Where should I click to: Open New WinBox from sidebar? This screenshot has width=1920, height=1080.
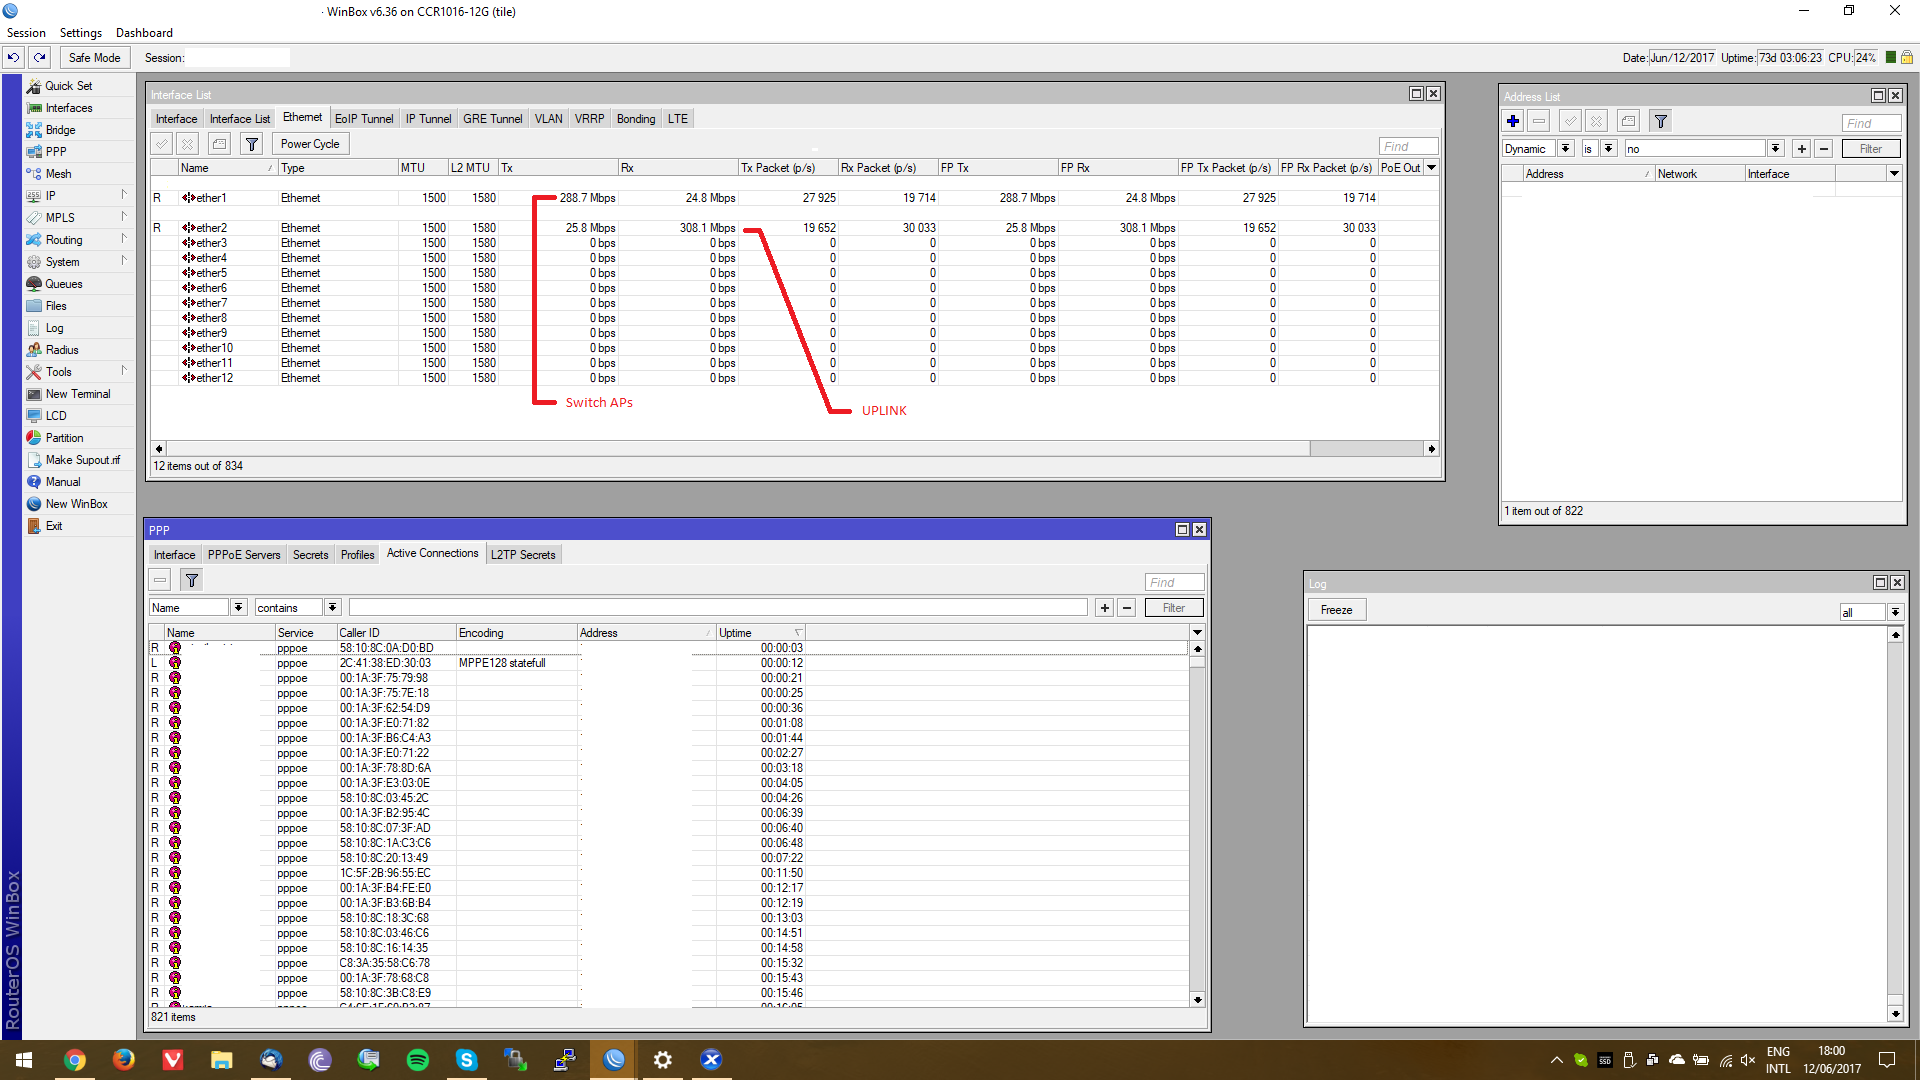(76, 504)
